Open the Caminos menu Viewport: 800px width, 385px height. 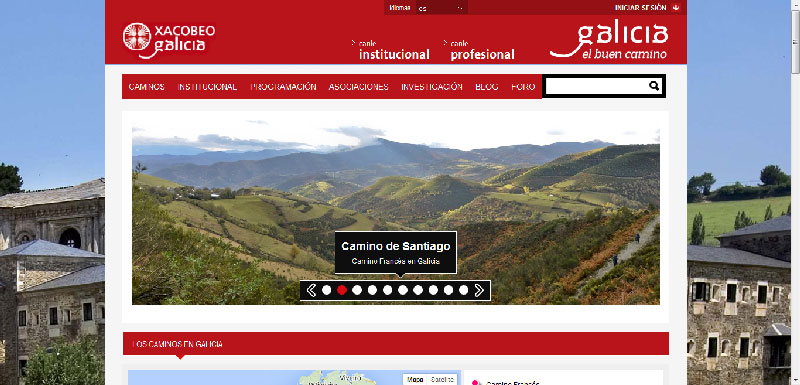pyautogui.click(x=146, y=87)
